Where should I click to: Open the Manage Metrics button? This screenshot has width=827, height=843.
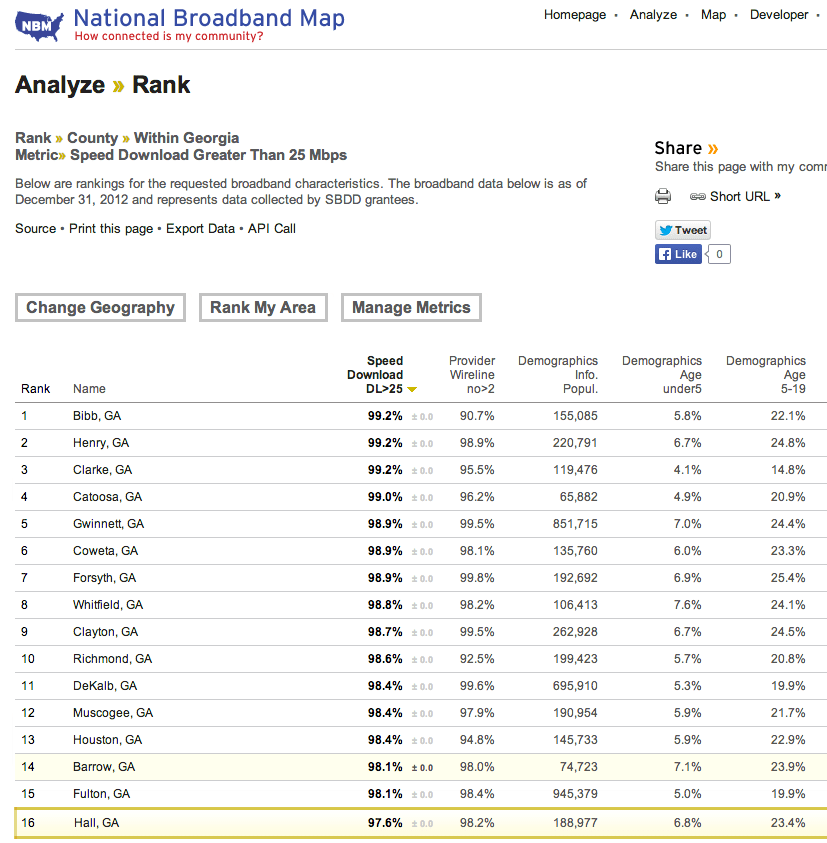coord(411,308)
